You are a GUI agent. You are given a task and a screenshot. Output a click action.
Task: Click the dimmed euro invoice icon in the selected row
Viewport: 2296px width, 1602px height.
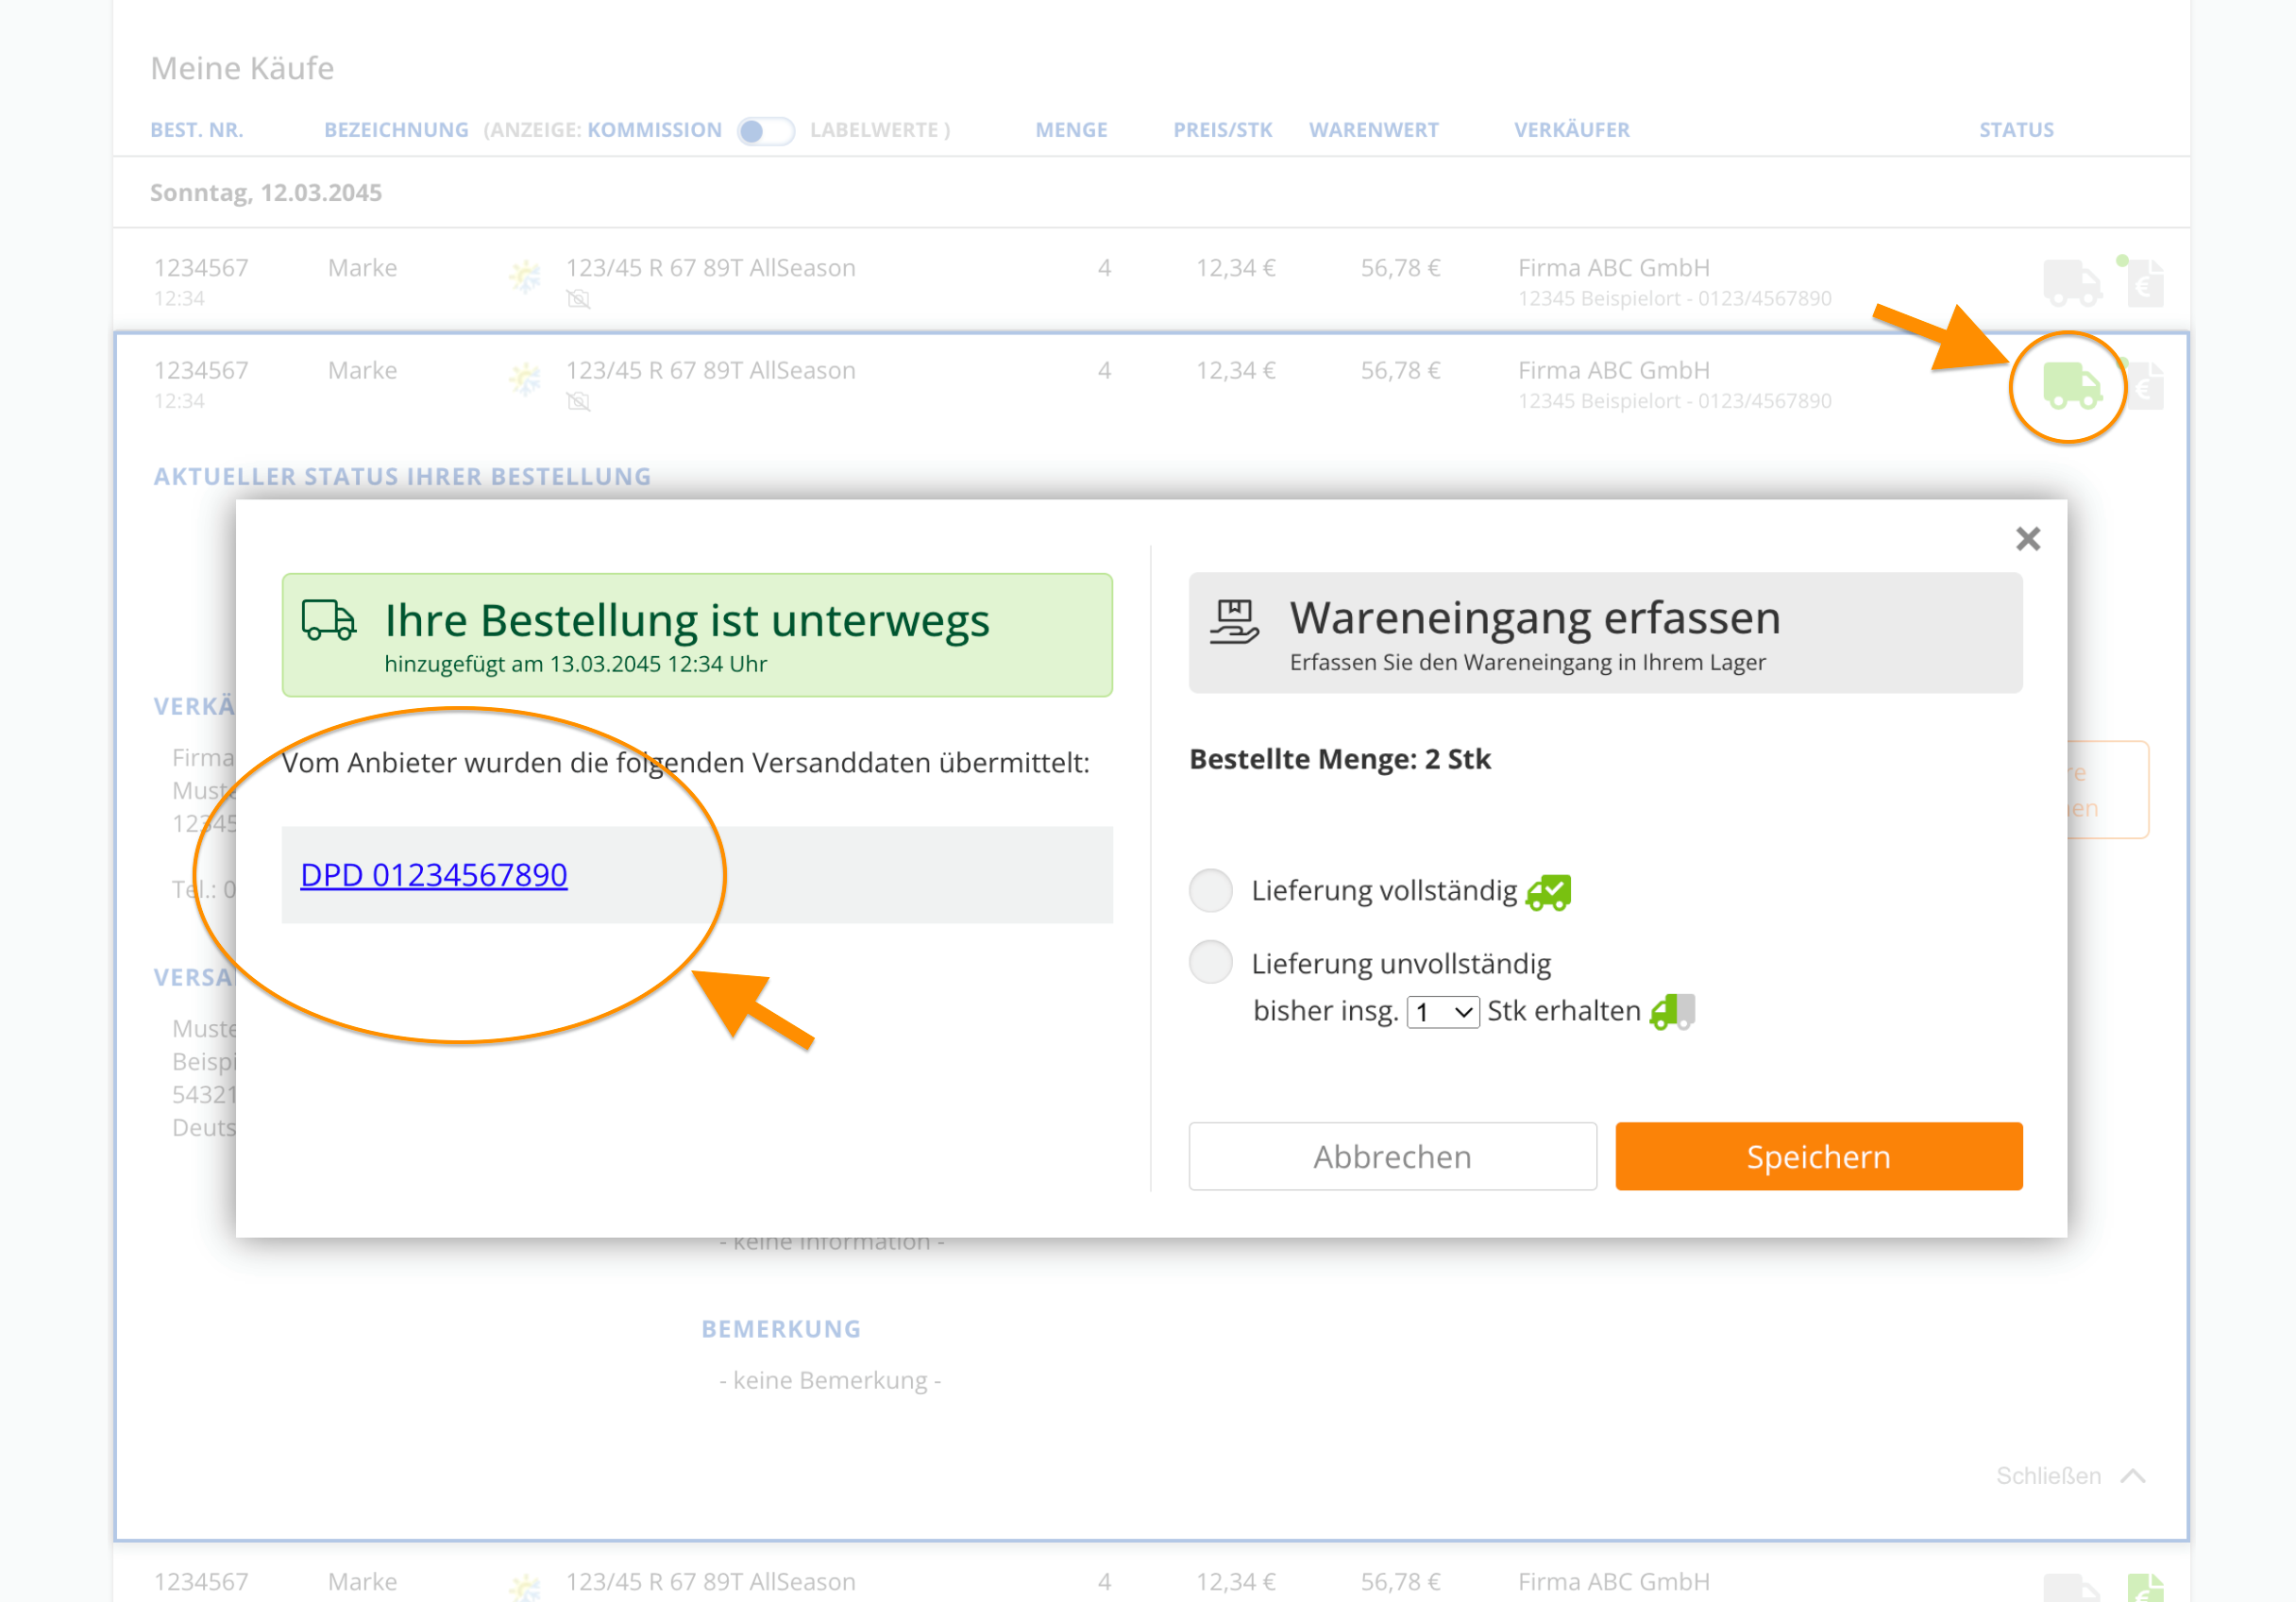click(x=2146, y=386)
